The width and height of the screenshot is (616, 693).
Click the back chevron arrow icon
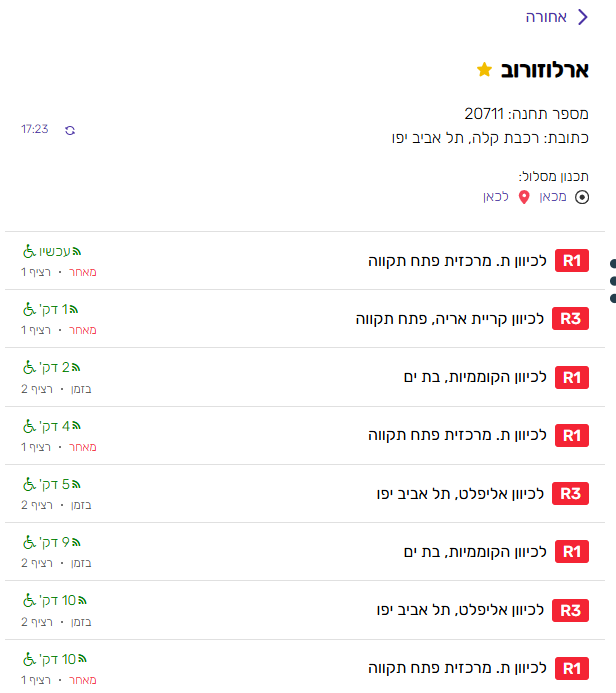583,16
